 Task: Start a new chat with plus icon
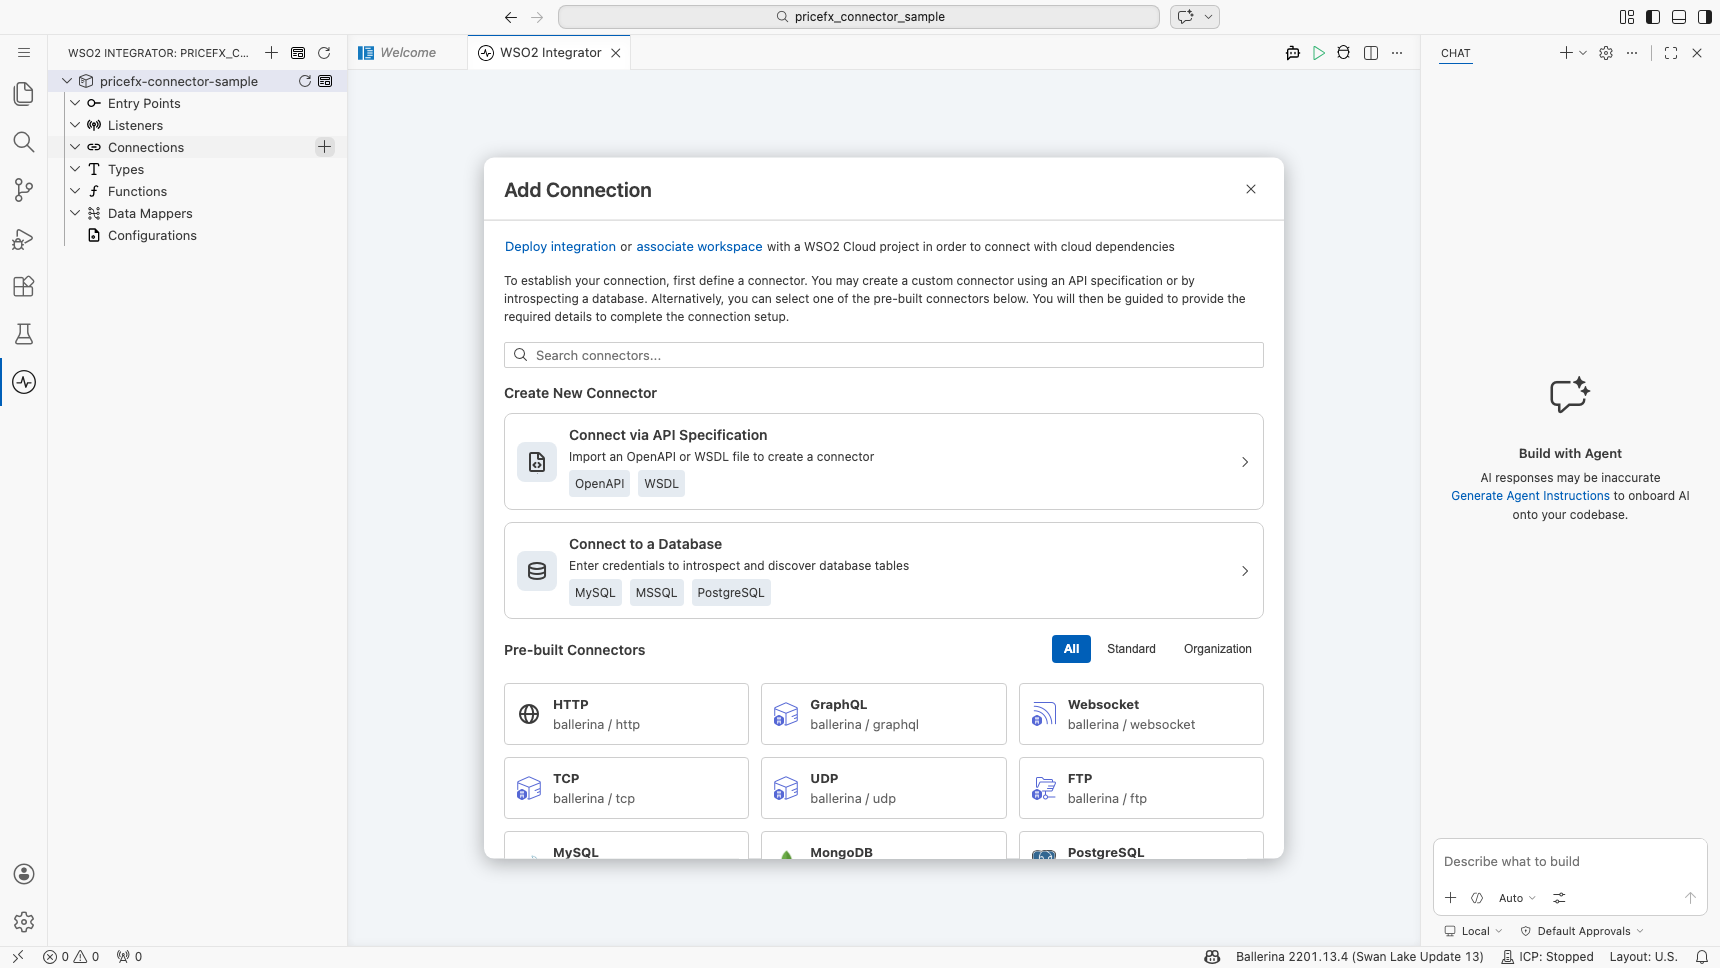[1566, 53]
